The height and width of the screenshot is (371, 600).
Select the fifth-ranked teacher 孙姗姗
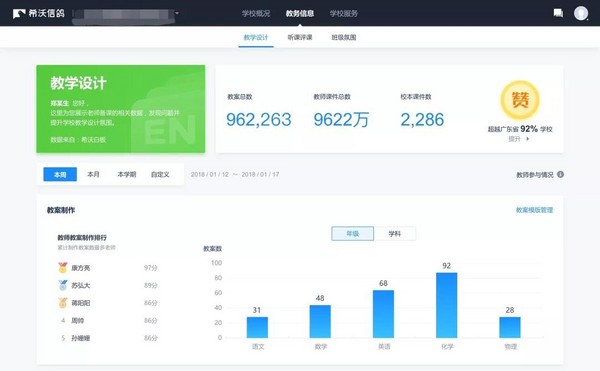coord(81,338)
